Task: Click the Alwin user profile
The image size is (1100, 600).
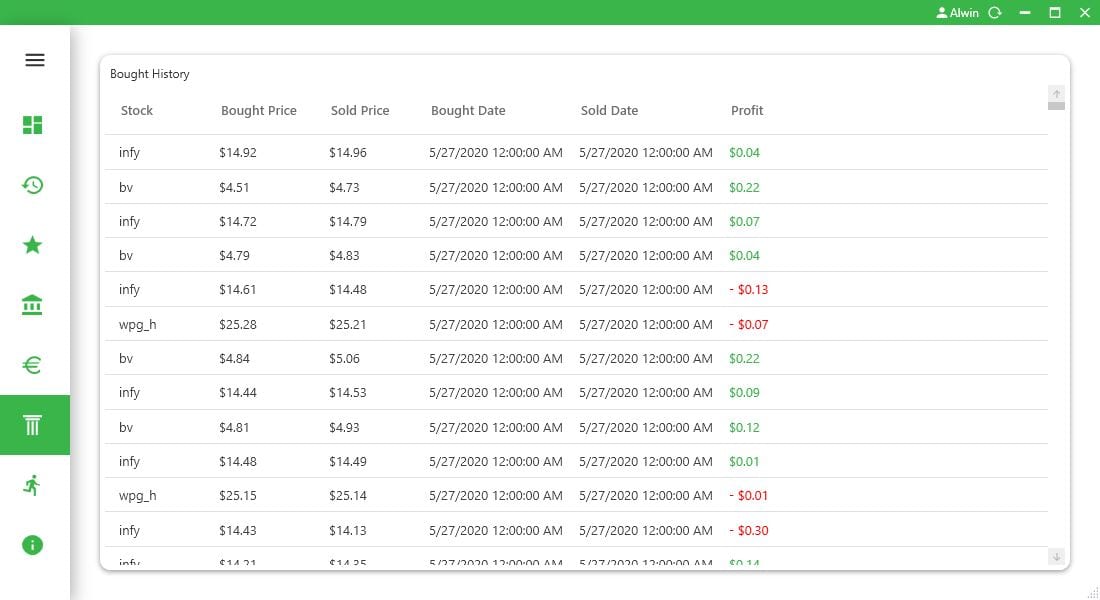Action: coord(958,13)
